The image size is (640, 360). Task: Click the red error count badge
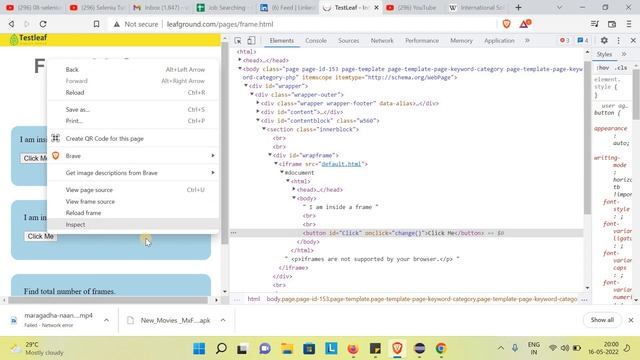click(x=564, y=40)
